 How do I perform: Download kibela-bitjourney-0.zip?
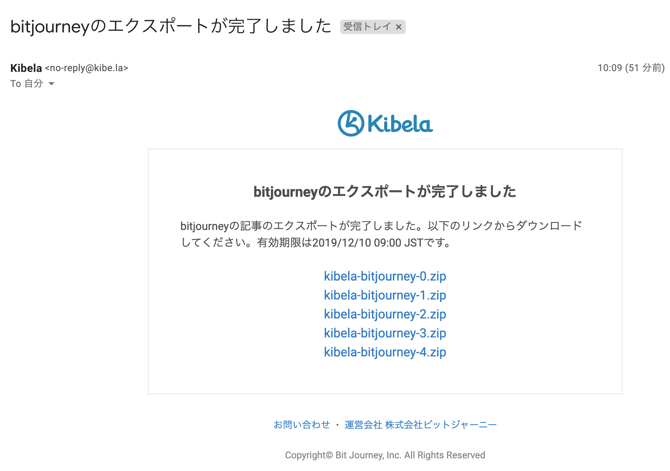click(x=385, y=276)
